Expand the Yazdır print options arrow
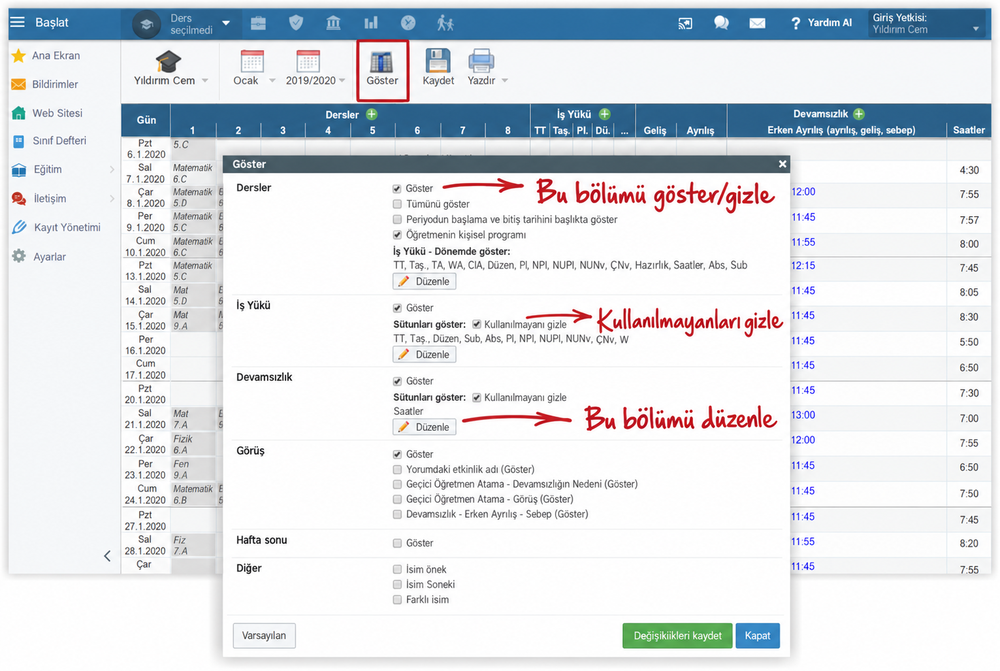Image resolution: width=1000 pixels, height=671 pixels. coord(505,81)
